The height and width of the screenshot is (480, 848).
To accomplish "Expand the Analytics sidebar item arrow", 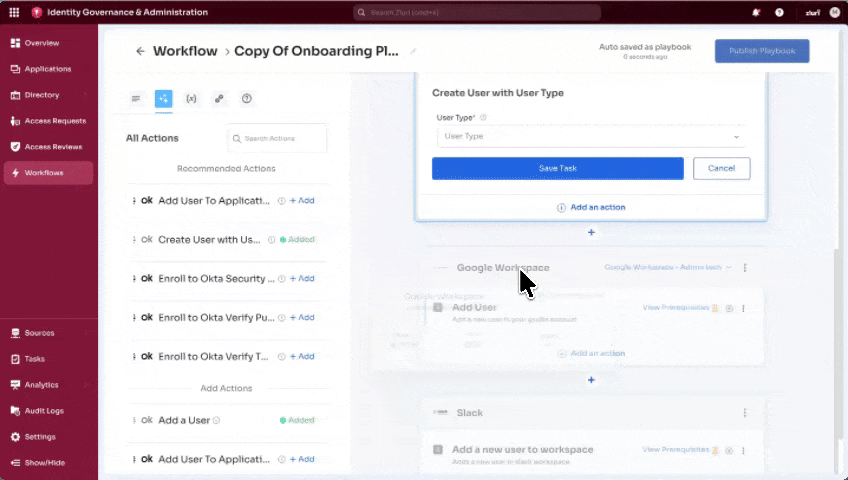I will click(x=85, y=385).
